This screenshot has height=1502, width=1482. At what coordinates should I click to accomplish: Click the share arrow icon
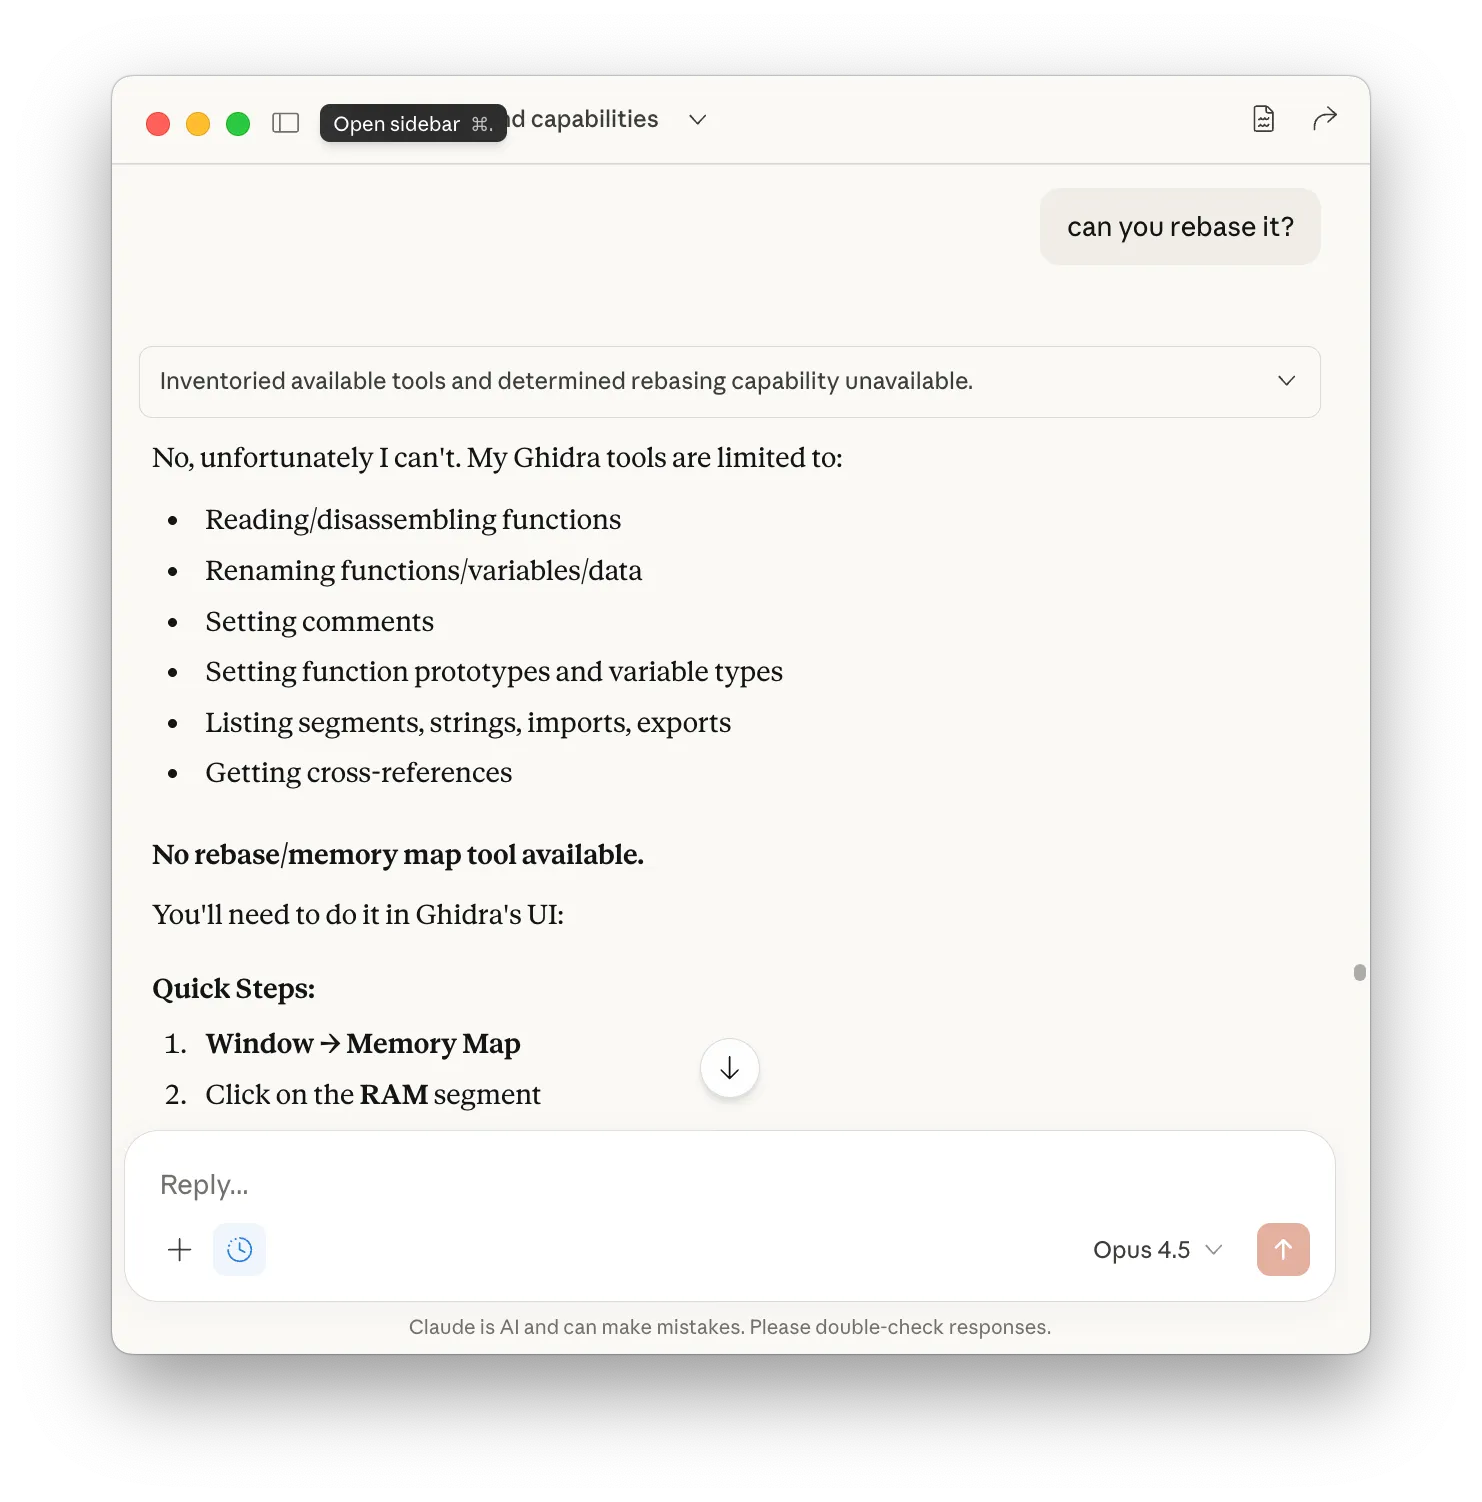pyautogui.click(x=1324, y=119)
